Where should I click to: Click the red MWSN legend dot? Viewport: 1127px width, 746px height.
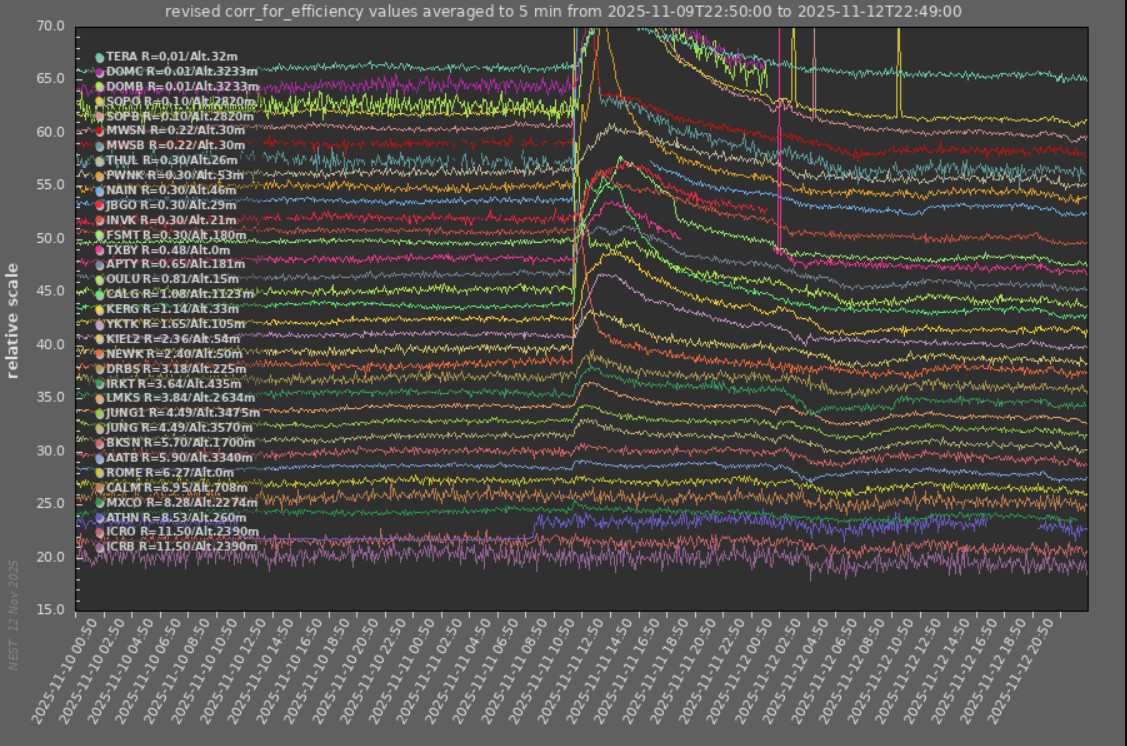tap(99, 131)
